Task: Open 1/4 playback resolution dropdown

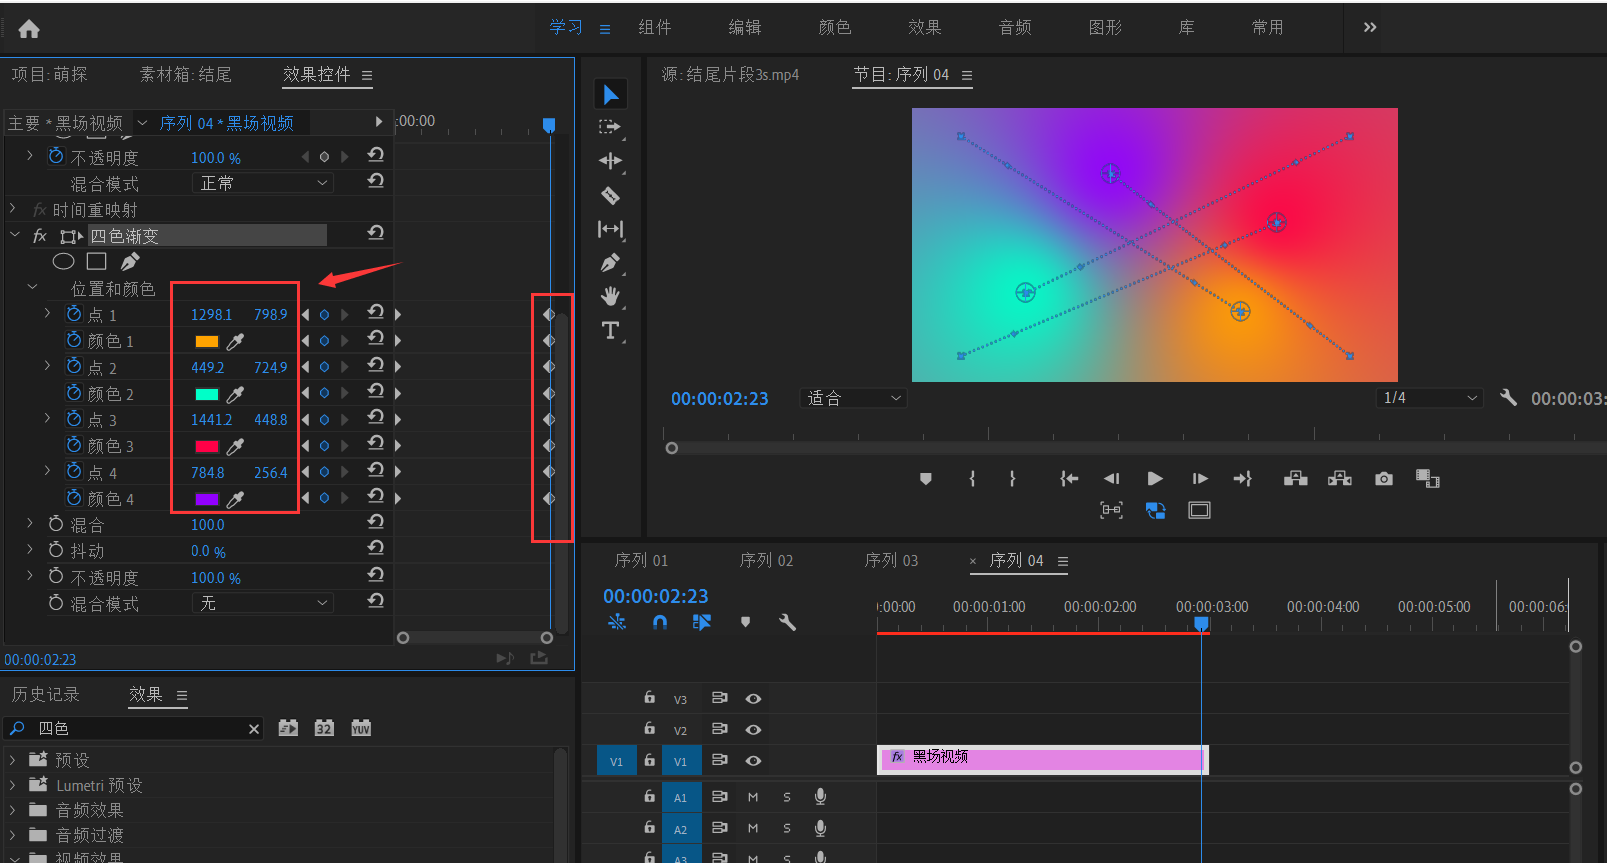Action: coord(1430,398)
